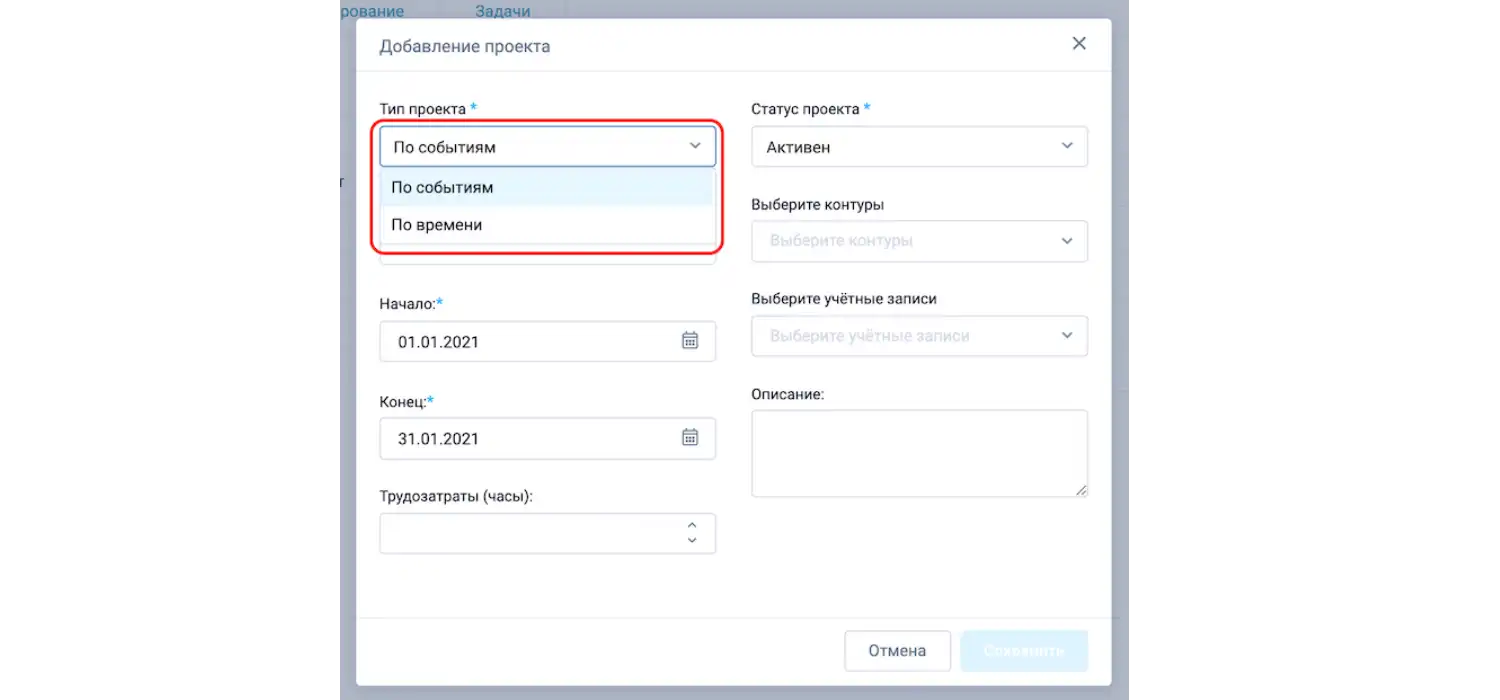
Task: Switch to the Задачи tab
Action: pos(502,11)
